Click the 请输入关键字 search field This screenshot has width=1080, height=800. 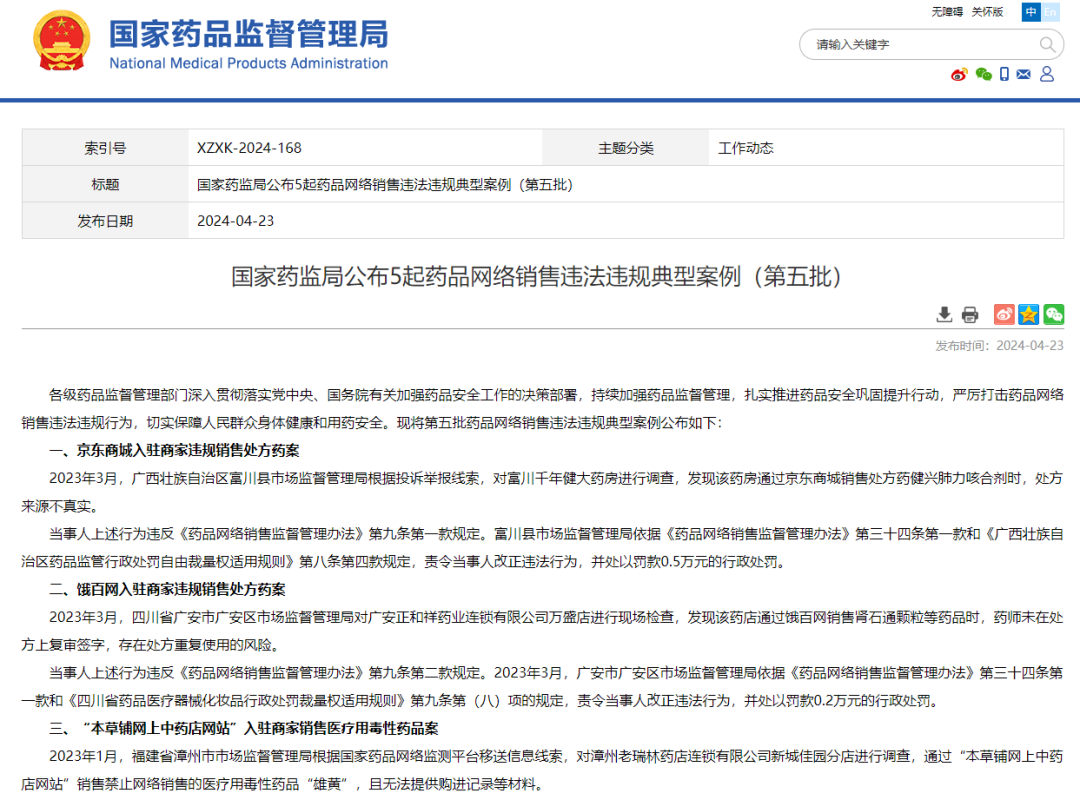(920, 44)
